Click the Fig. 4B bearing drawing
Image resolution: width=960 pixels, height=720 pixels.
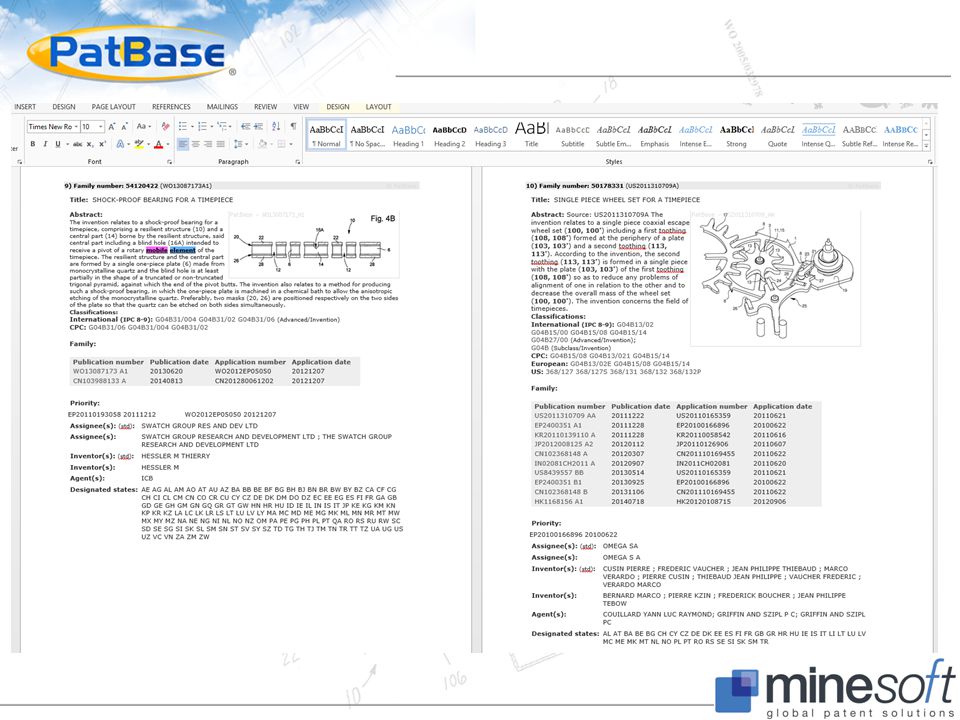pyautogui.click(x=314, y=245)
